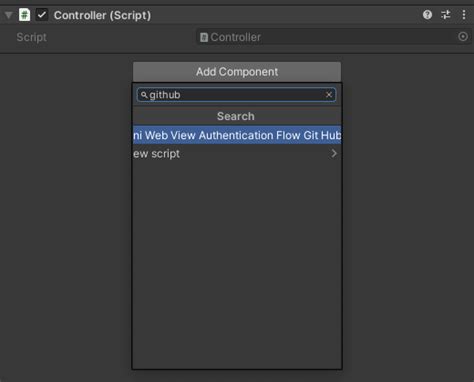Click the magnifier icon in search box
The width and height of the screenshot is (474, 382).
coord(144,95)
